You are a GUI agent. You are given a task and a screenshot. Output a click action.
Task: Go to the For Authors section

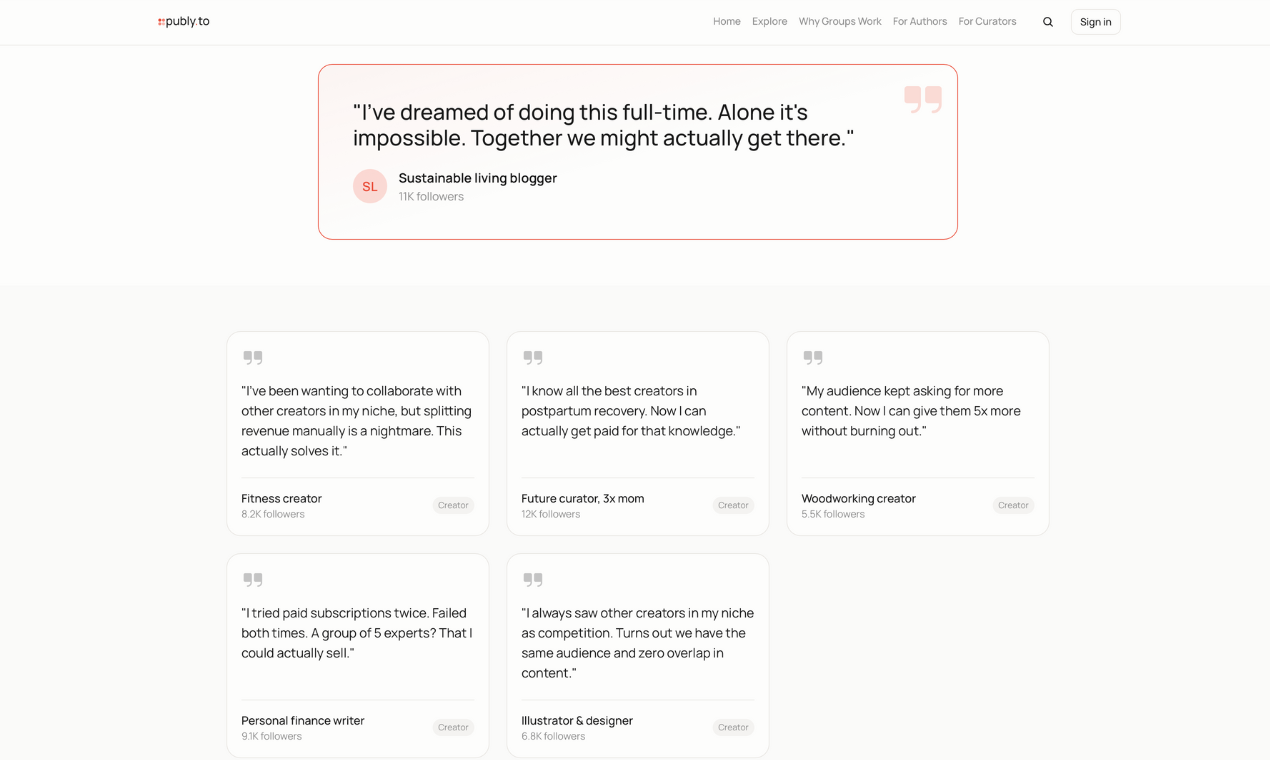[x=919, y=21]
